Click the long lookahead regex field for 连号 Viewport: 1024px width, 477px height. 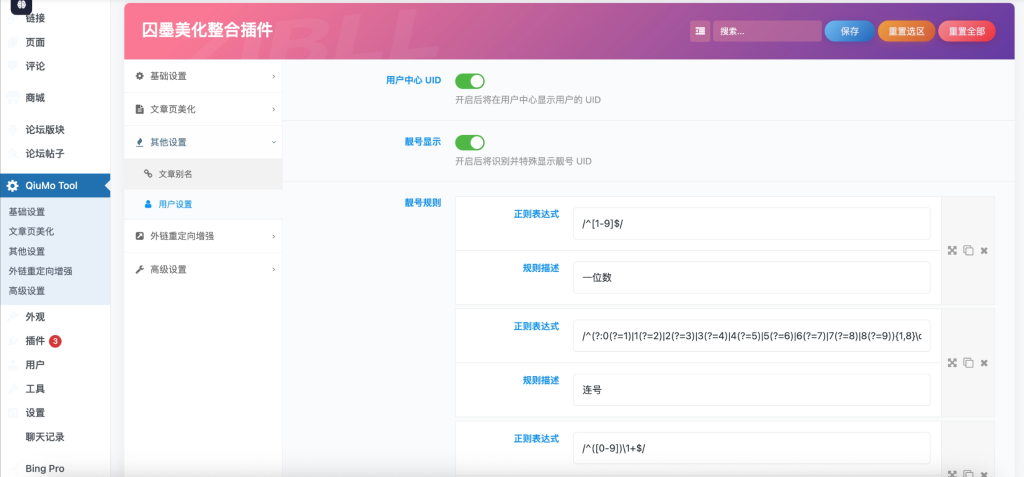point(752,336)
